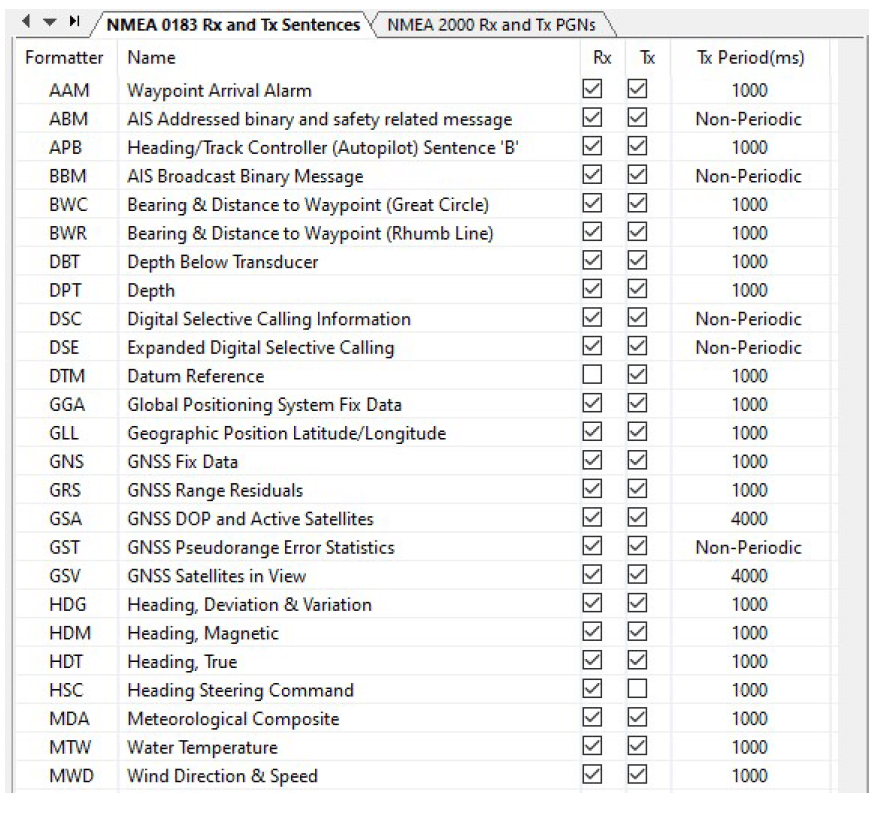
Task: Toggle Tx for ABM AIS Addressed message
Action: click(637, 118)
